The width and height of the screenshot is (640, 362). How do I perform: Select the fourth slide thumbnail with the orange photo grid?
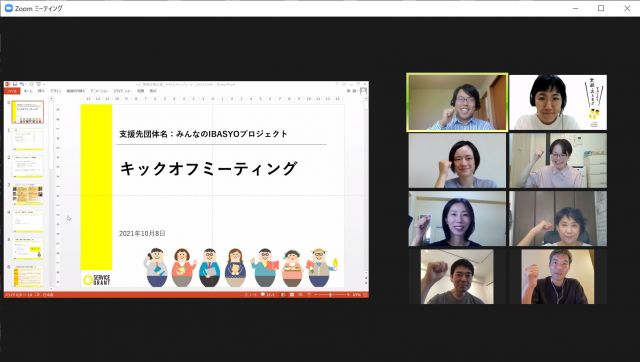pos(28,195)
